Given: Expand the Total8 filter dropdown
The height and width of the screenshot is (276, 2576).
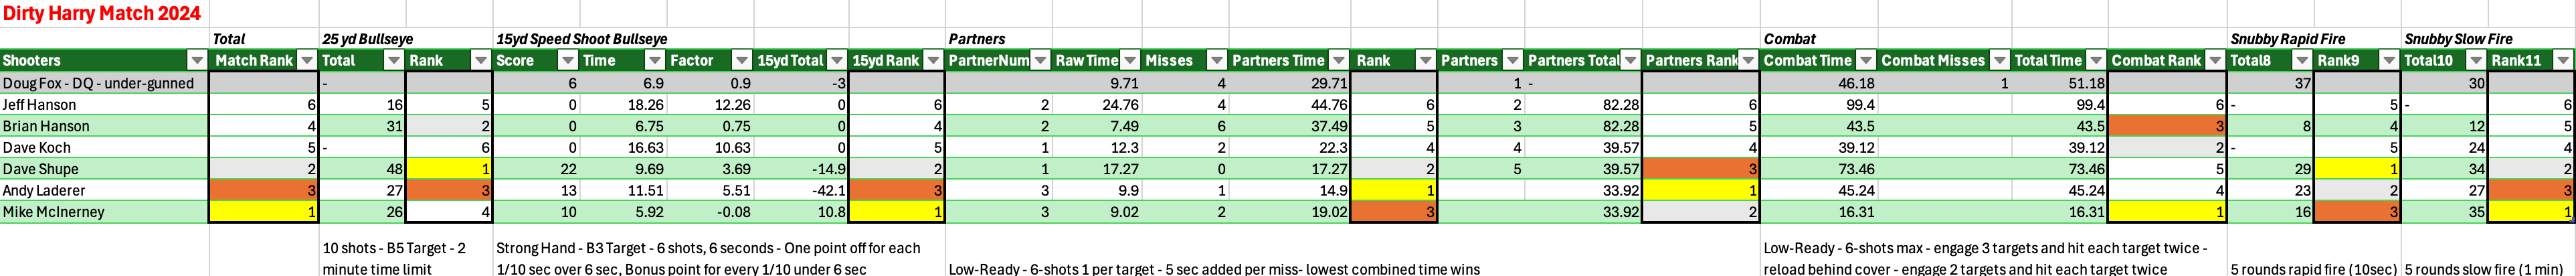Looking at the screenshot, I should tap(2302, 61).
